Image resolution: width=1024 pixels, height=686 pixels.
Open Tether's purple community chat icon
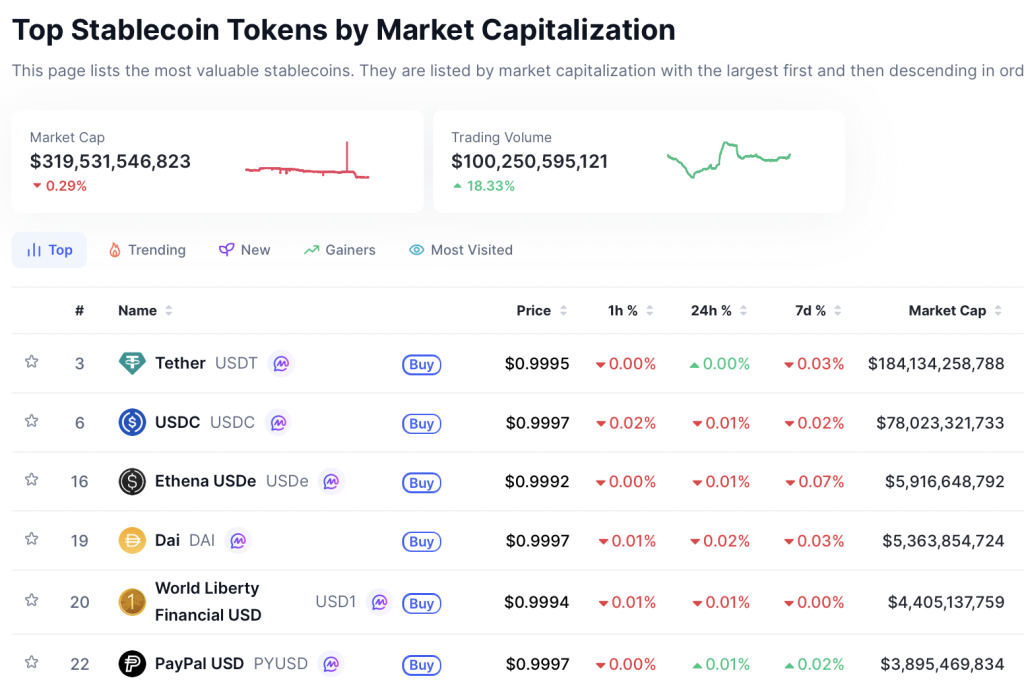click(x=281, y=363)
